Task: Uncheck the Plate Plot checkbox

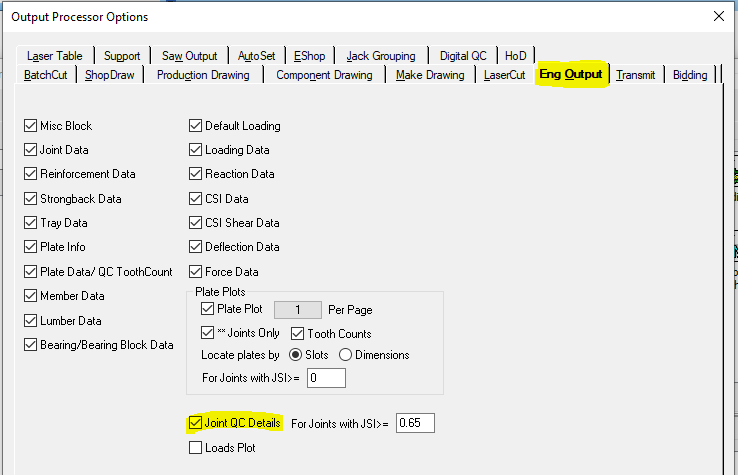Action: [x=208, y=310]
